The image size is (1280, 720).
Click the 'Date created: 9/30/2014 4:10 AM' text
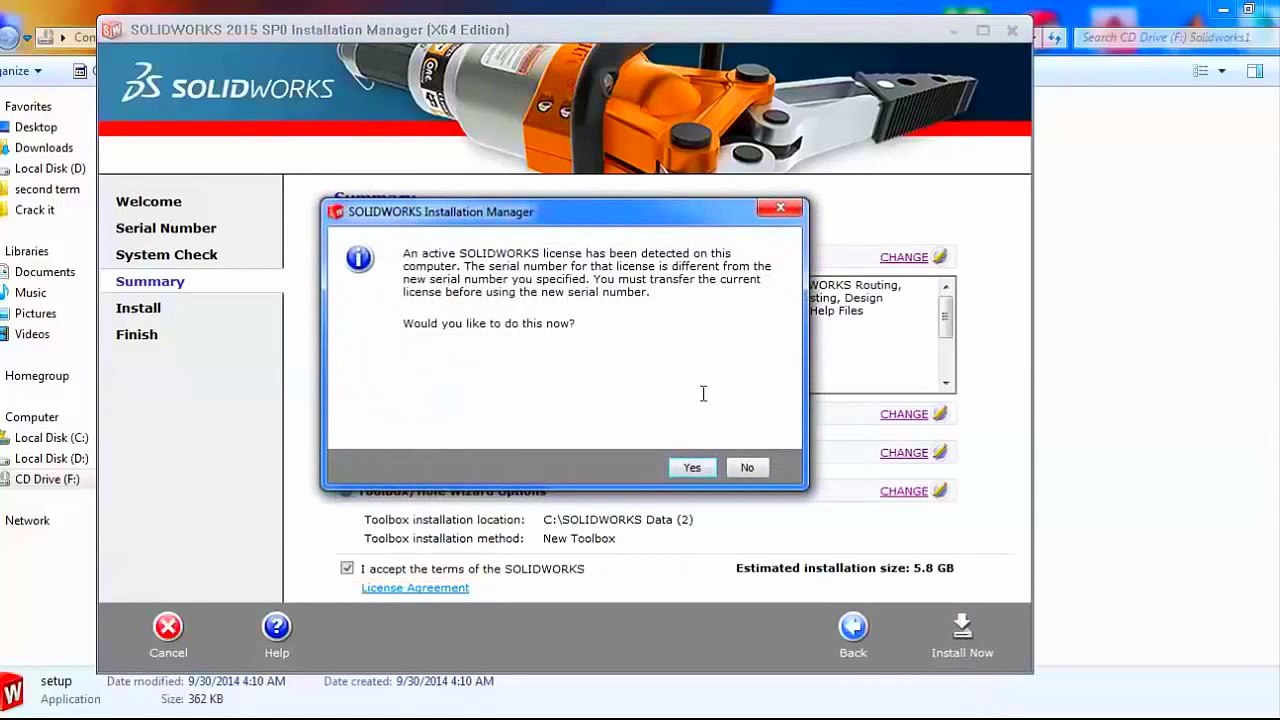tap(409, 681)
